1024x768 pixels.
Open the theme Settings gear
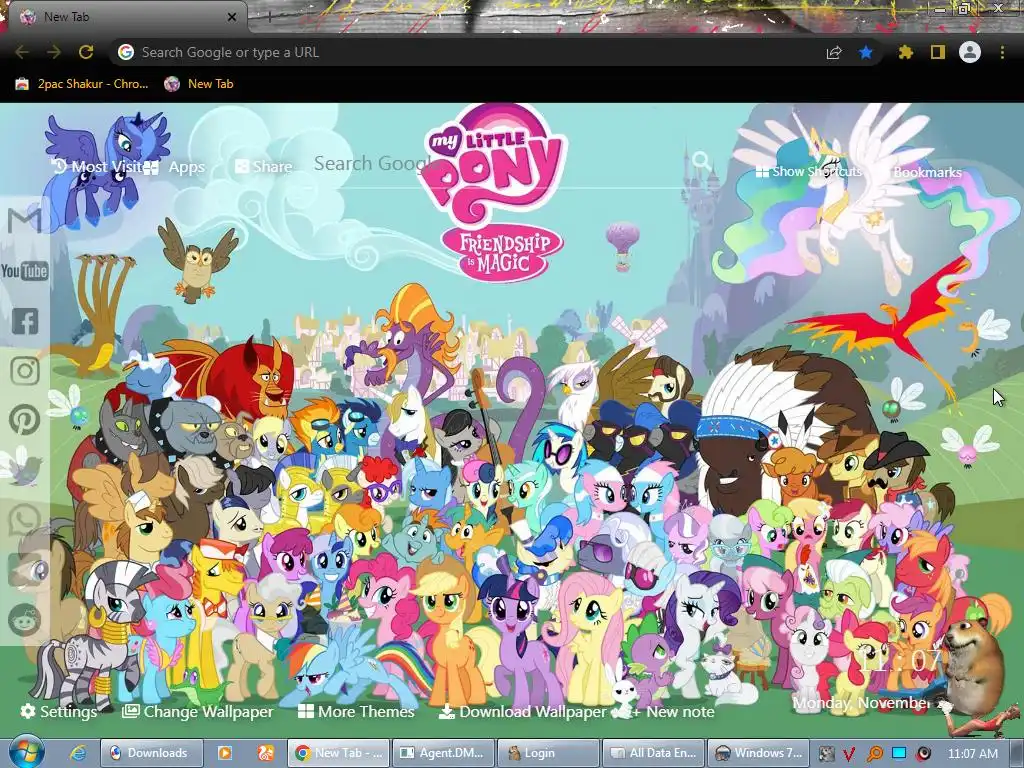59,711
